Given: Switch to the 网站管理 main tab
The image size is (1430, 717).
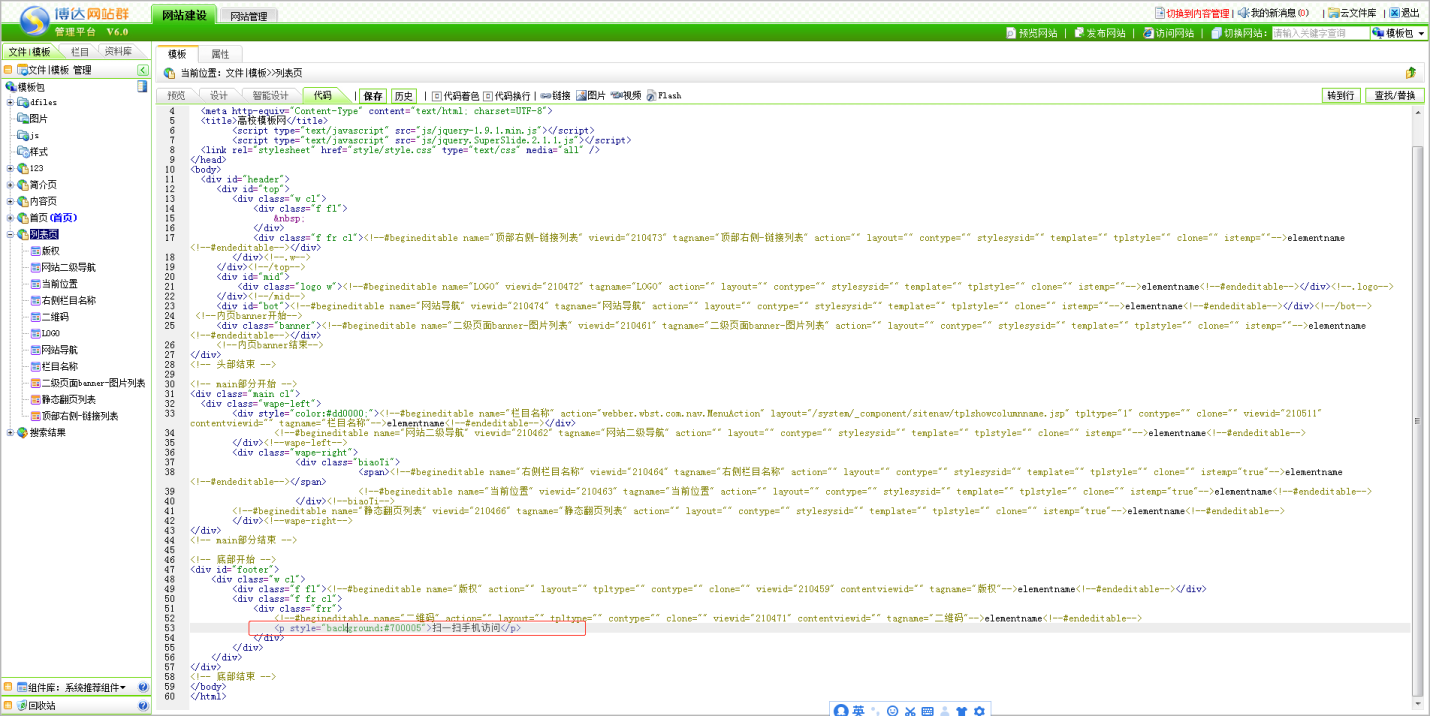Looking at the screenshot, I should pyautogui.click(x=248, y=16).
